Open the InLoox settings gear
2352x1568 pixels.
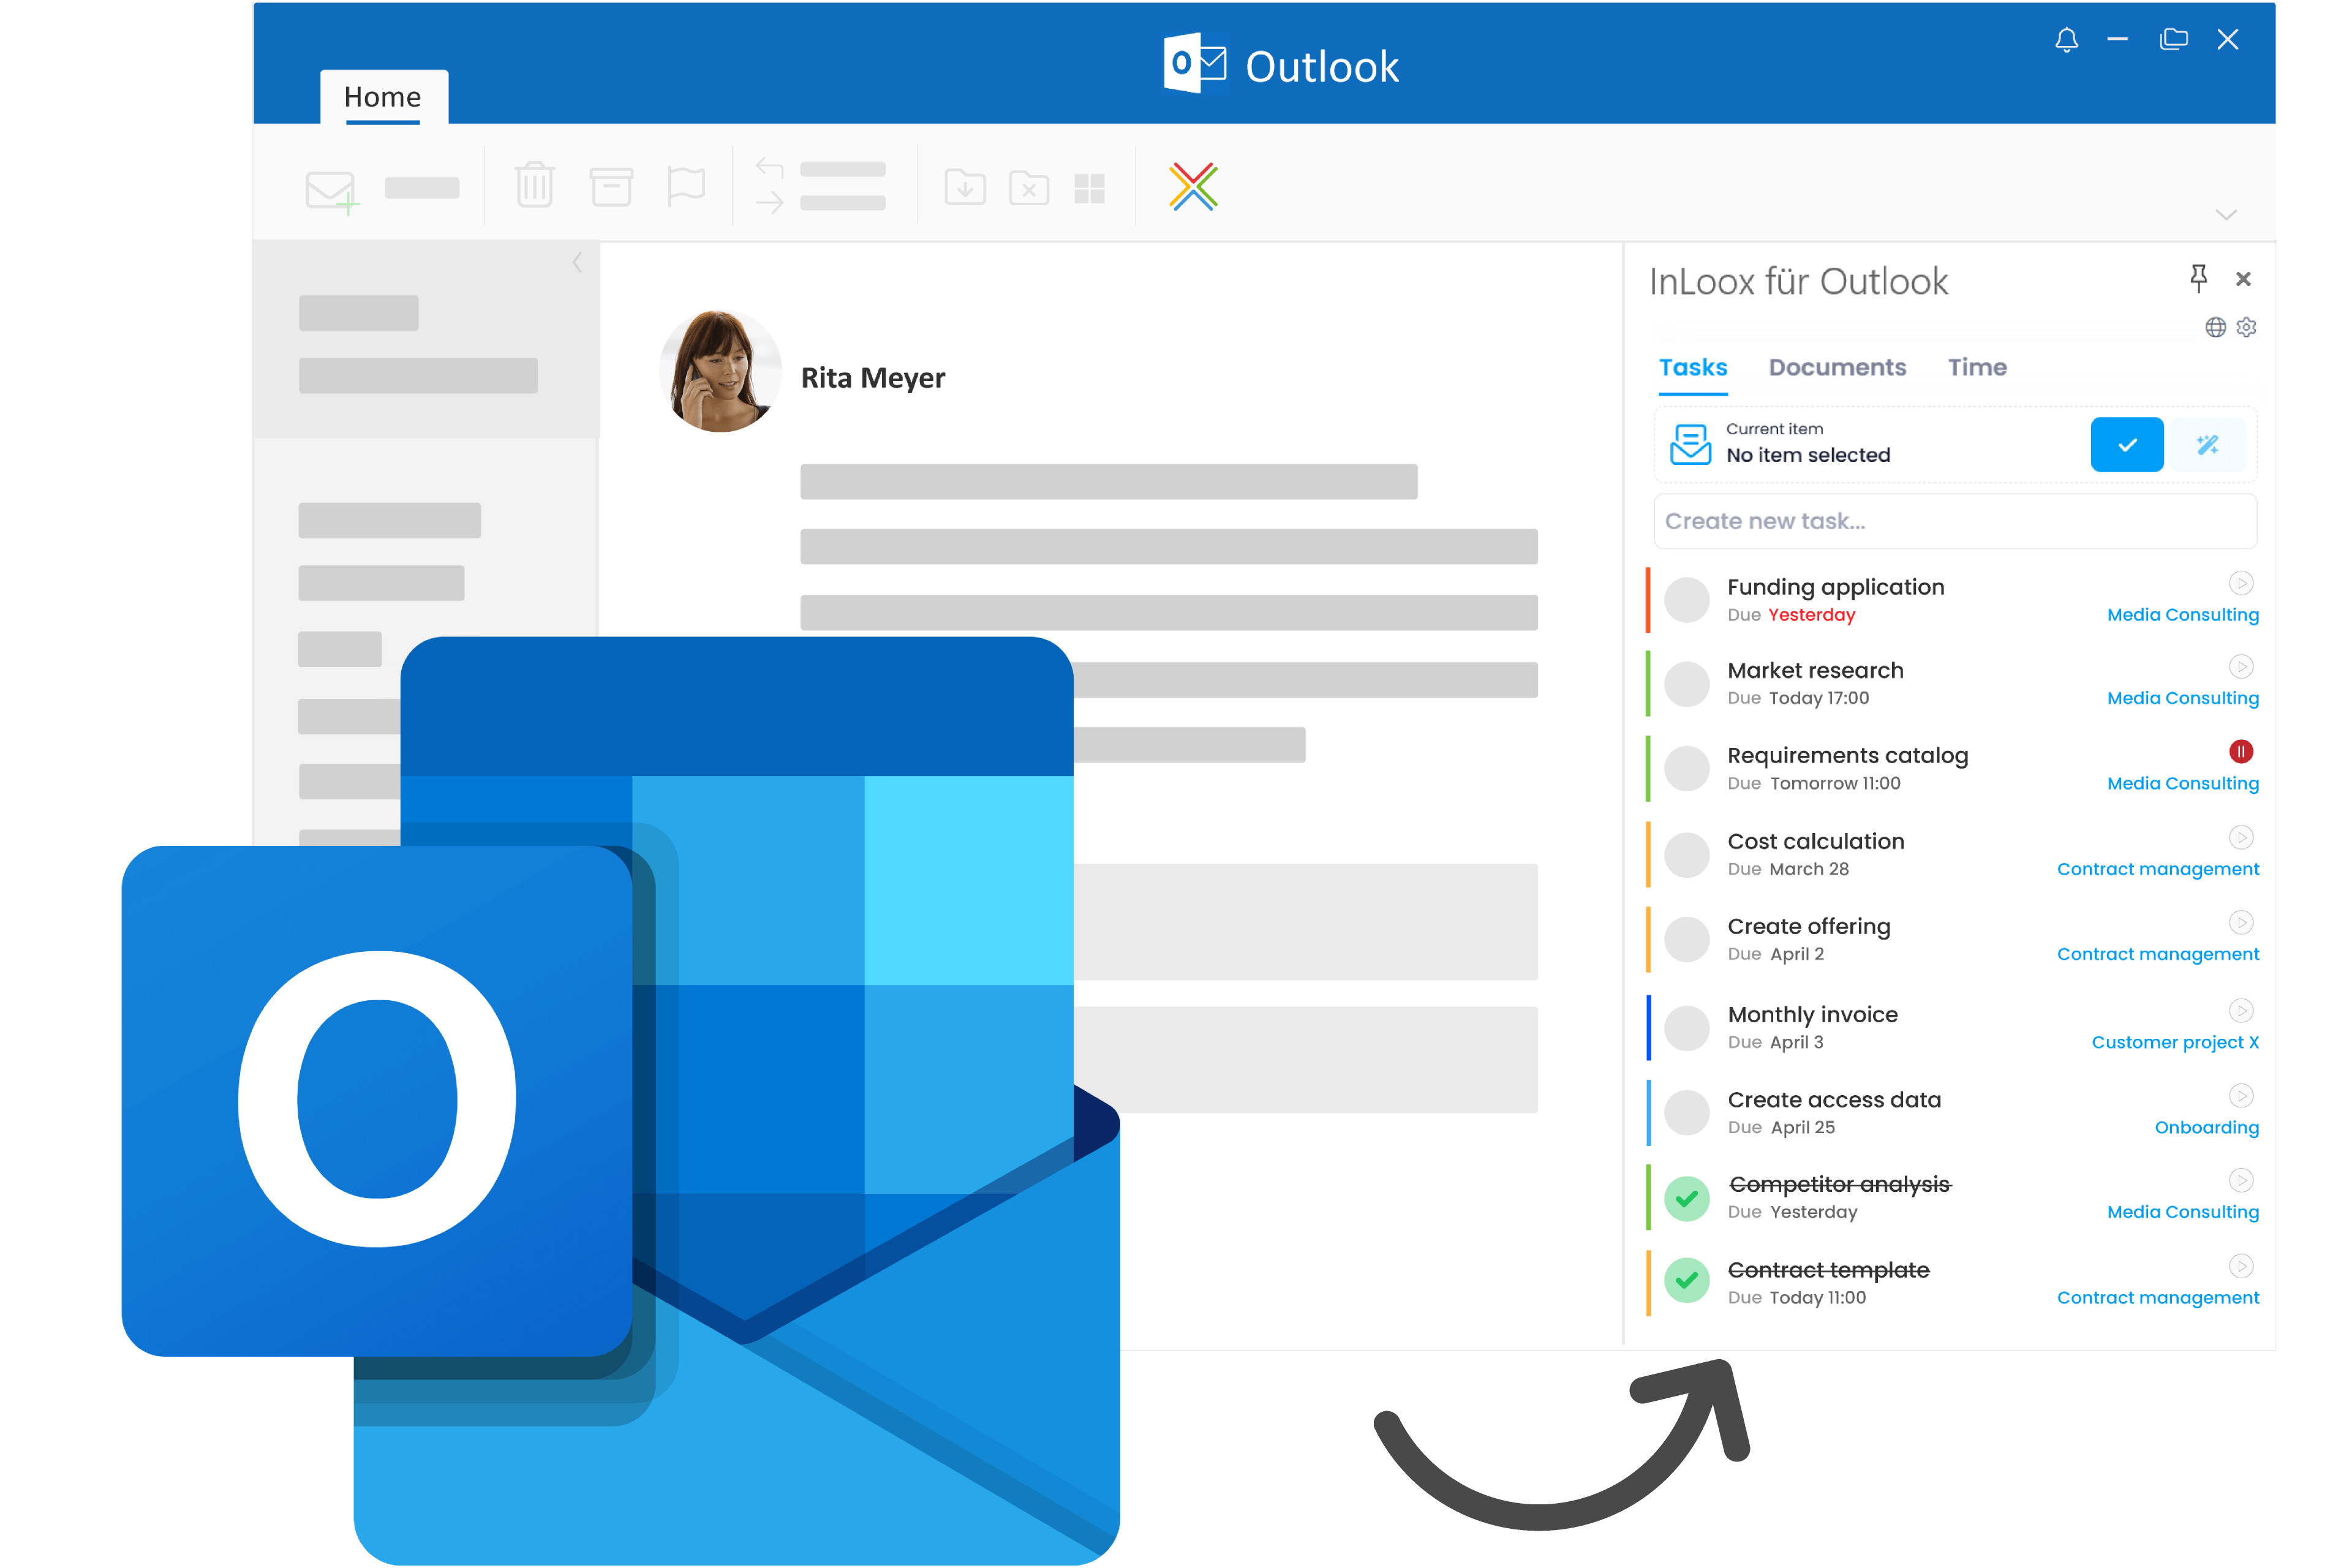click(x=2246, y=327)
